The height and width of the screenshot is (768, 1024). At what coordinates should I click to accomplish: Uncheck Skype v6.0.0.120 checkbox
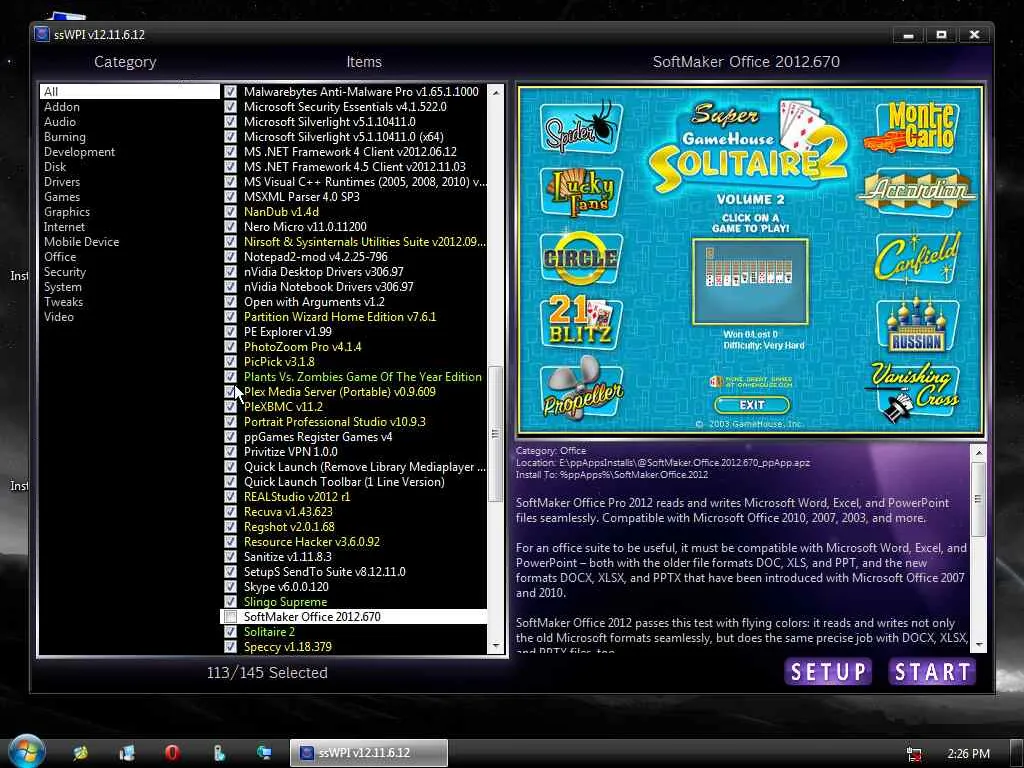[x=230, y=586]
